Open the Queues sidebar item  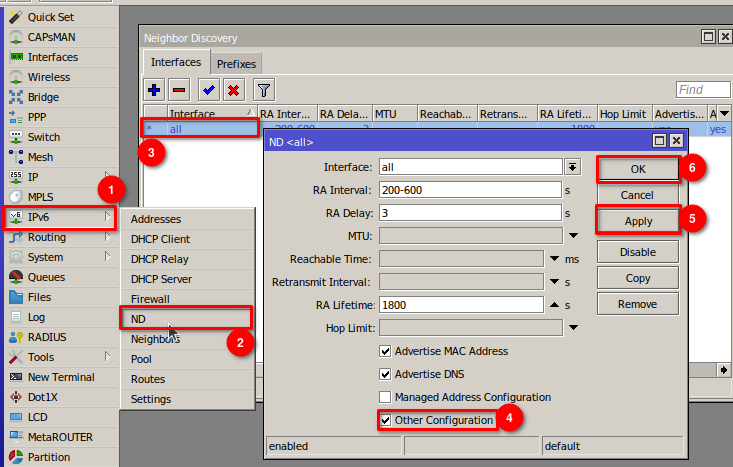tap(47, 277)
